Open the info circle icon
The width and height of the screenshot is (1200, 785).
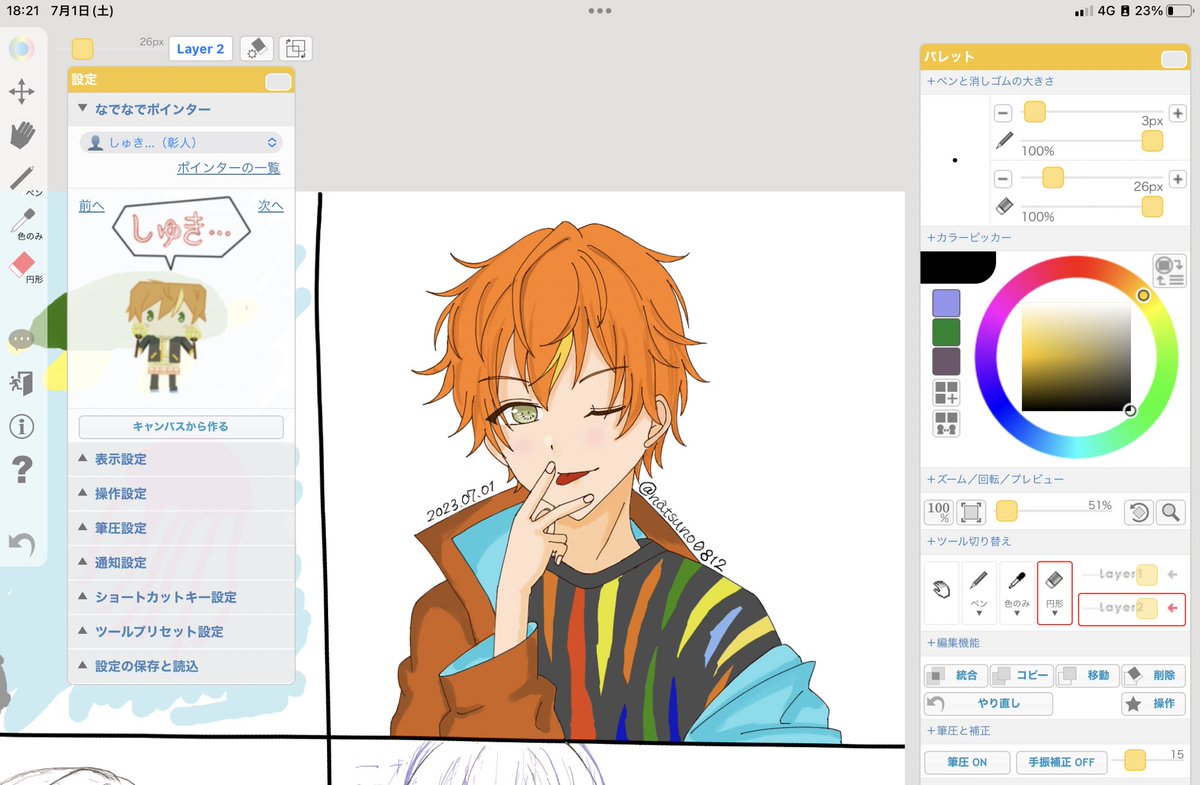point(21,426)
